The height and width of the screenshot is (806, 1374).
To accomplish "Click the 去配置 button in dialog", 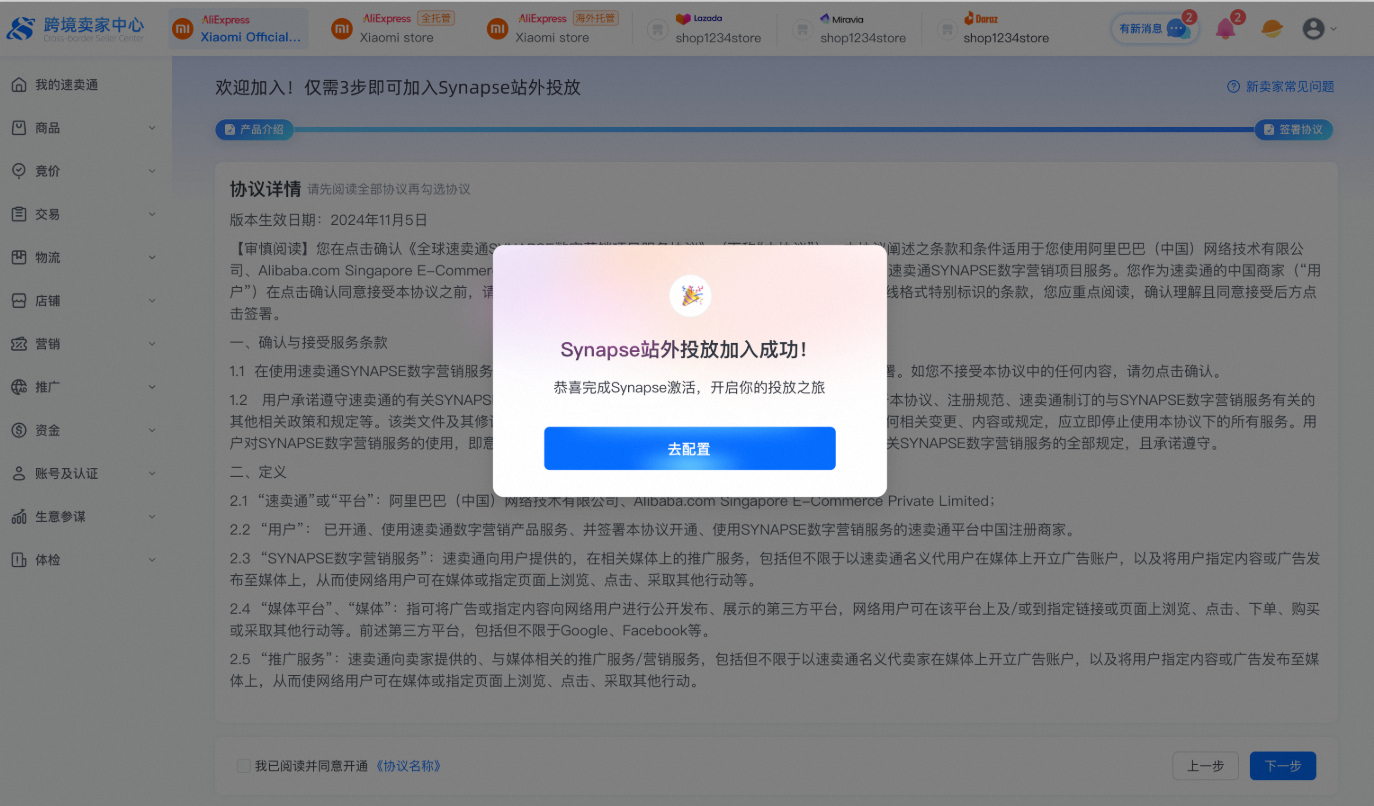I will [x=689, y=449].
